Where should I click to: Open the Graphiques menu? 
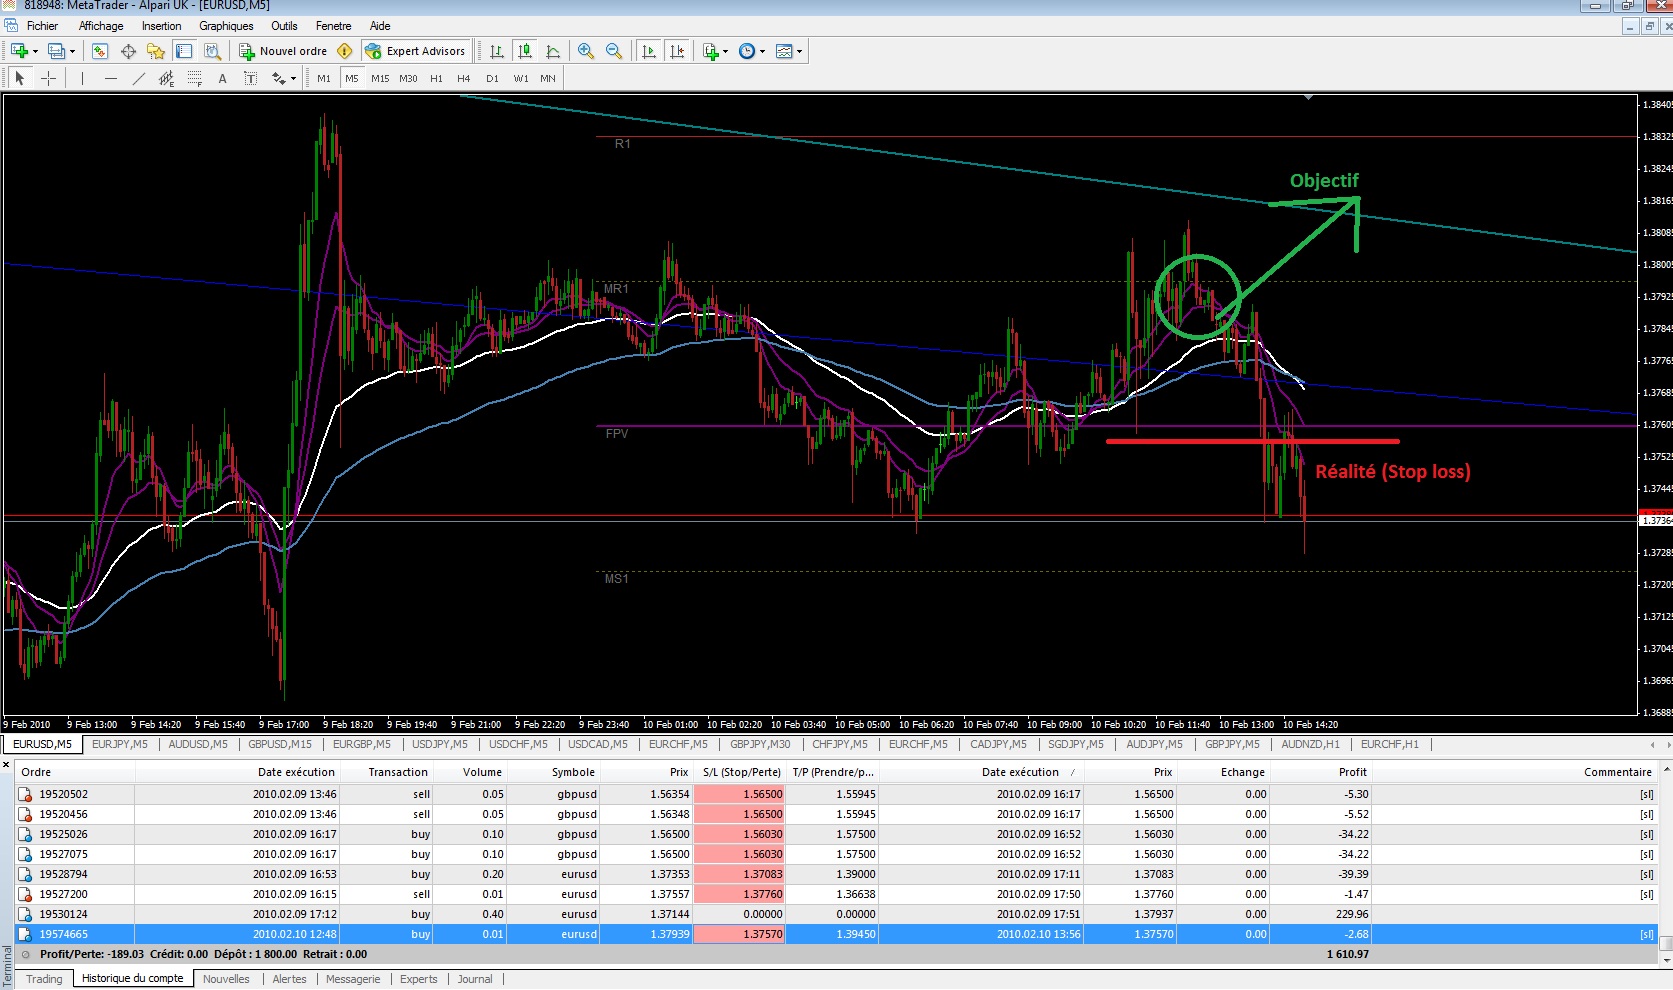coord(226,26)
